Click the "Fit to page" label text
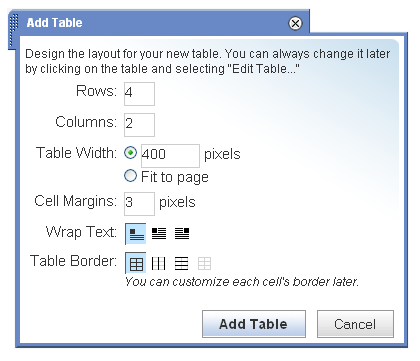Image resolution: width=420 pixels, height=361 pixels. [175, 177]
